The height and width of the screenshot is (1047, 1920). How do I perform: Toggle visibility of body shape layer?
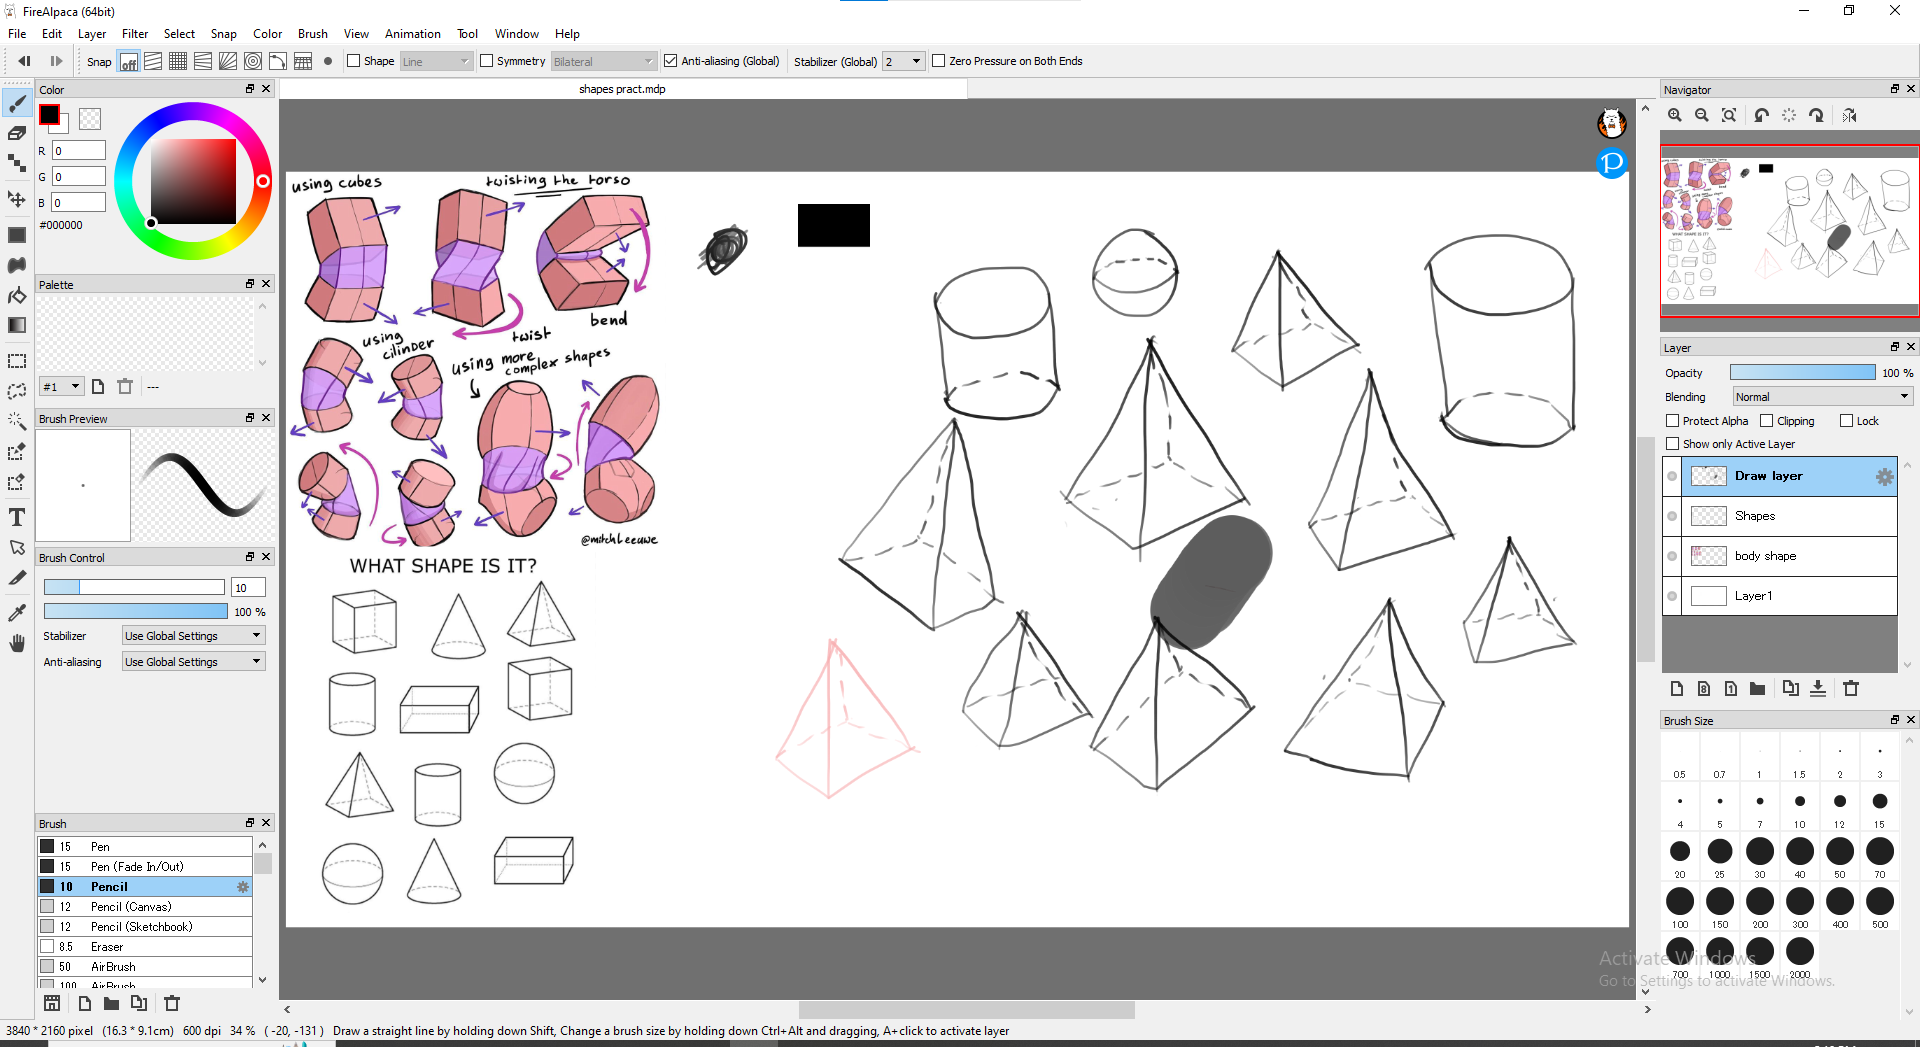(x=1672, y=556)
